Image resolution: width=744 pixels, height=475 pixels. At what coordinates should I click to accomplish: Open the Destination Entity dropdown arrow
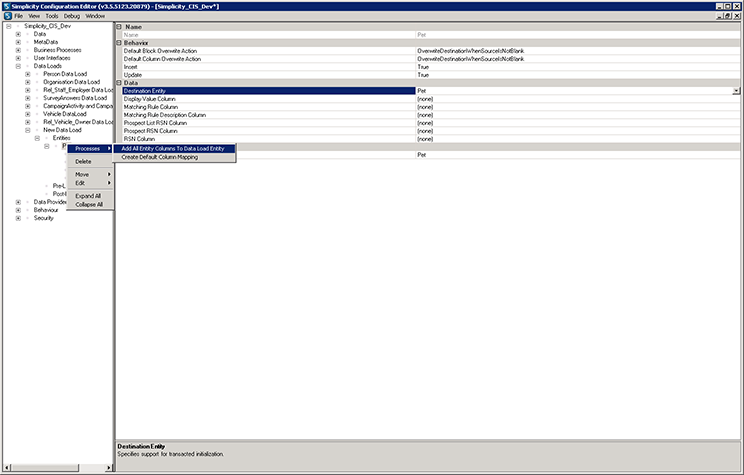(x=736, y=91)
